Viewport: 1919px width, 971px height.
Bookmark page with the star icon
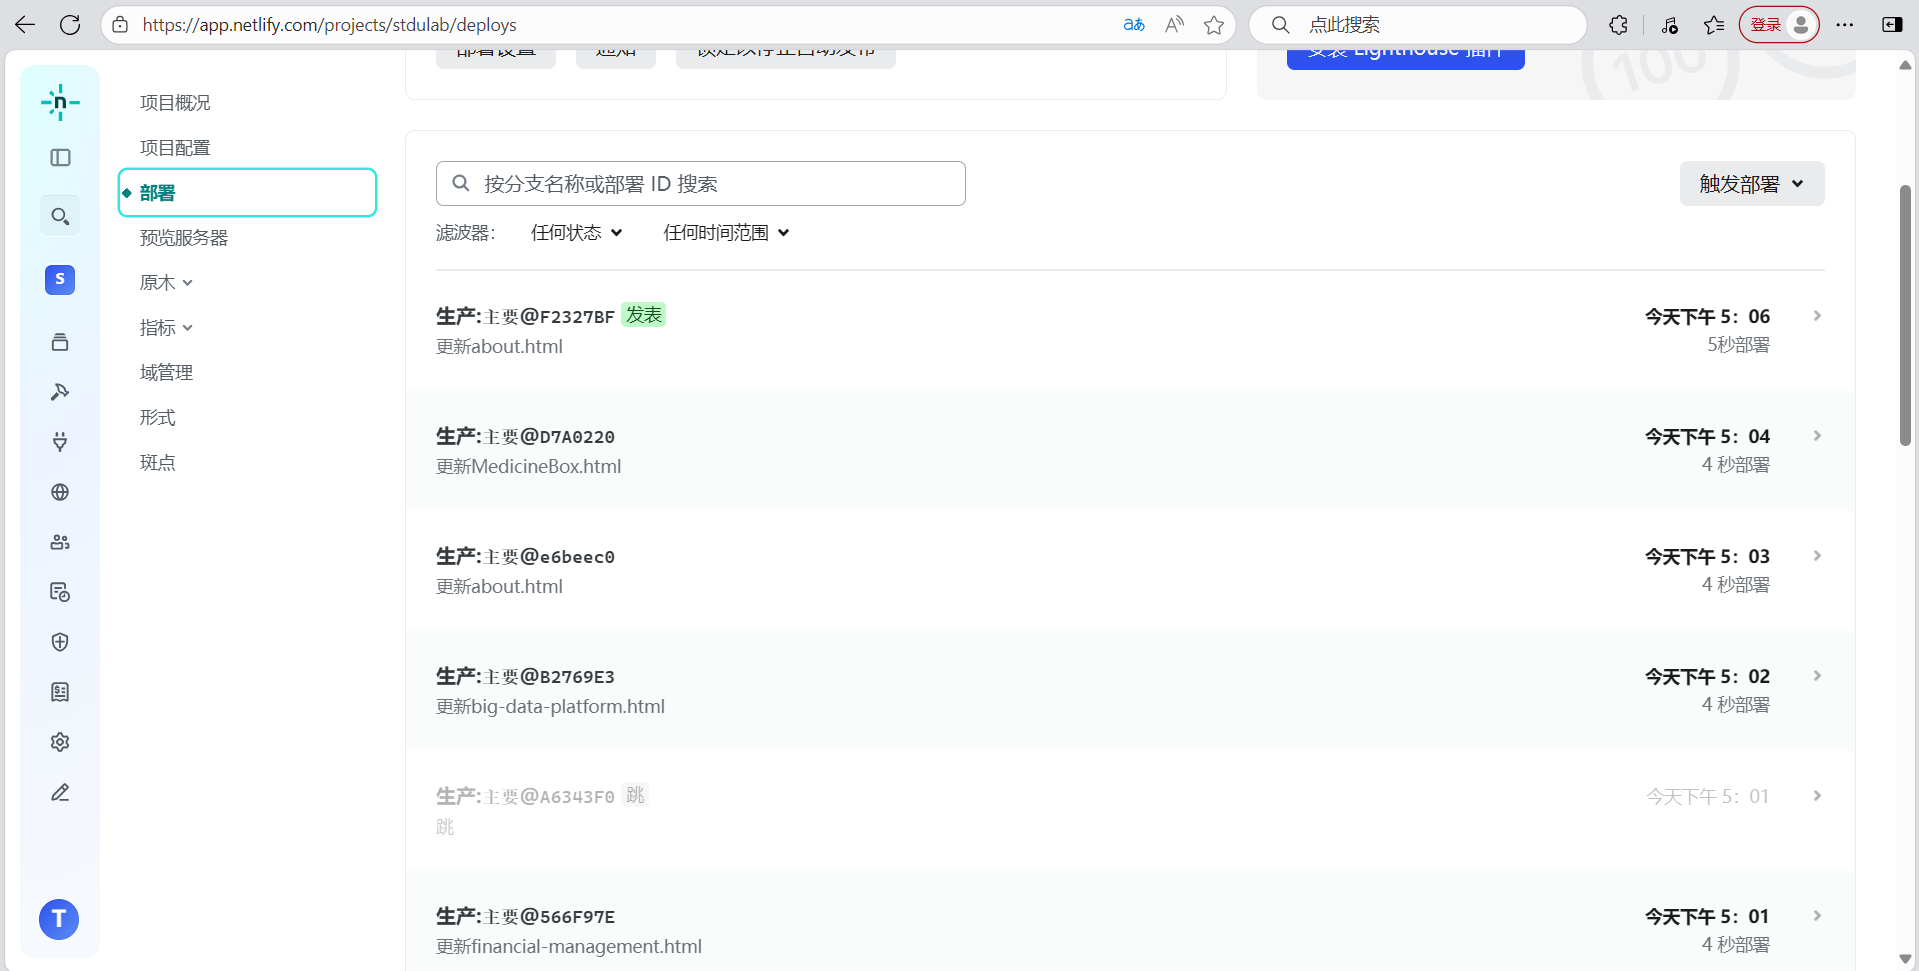tap(1214, 25)
